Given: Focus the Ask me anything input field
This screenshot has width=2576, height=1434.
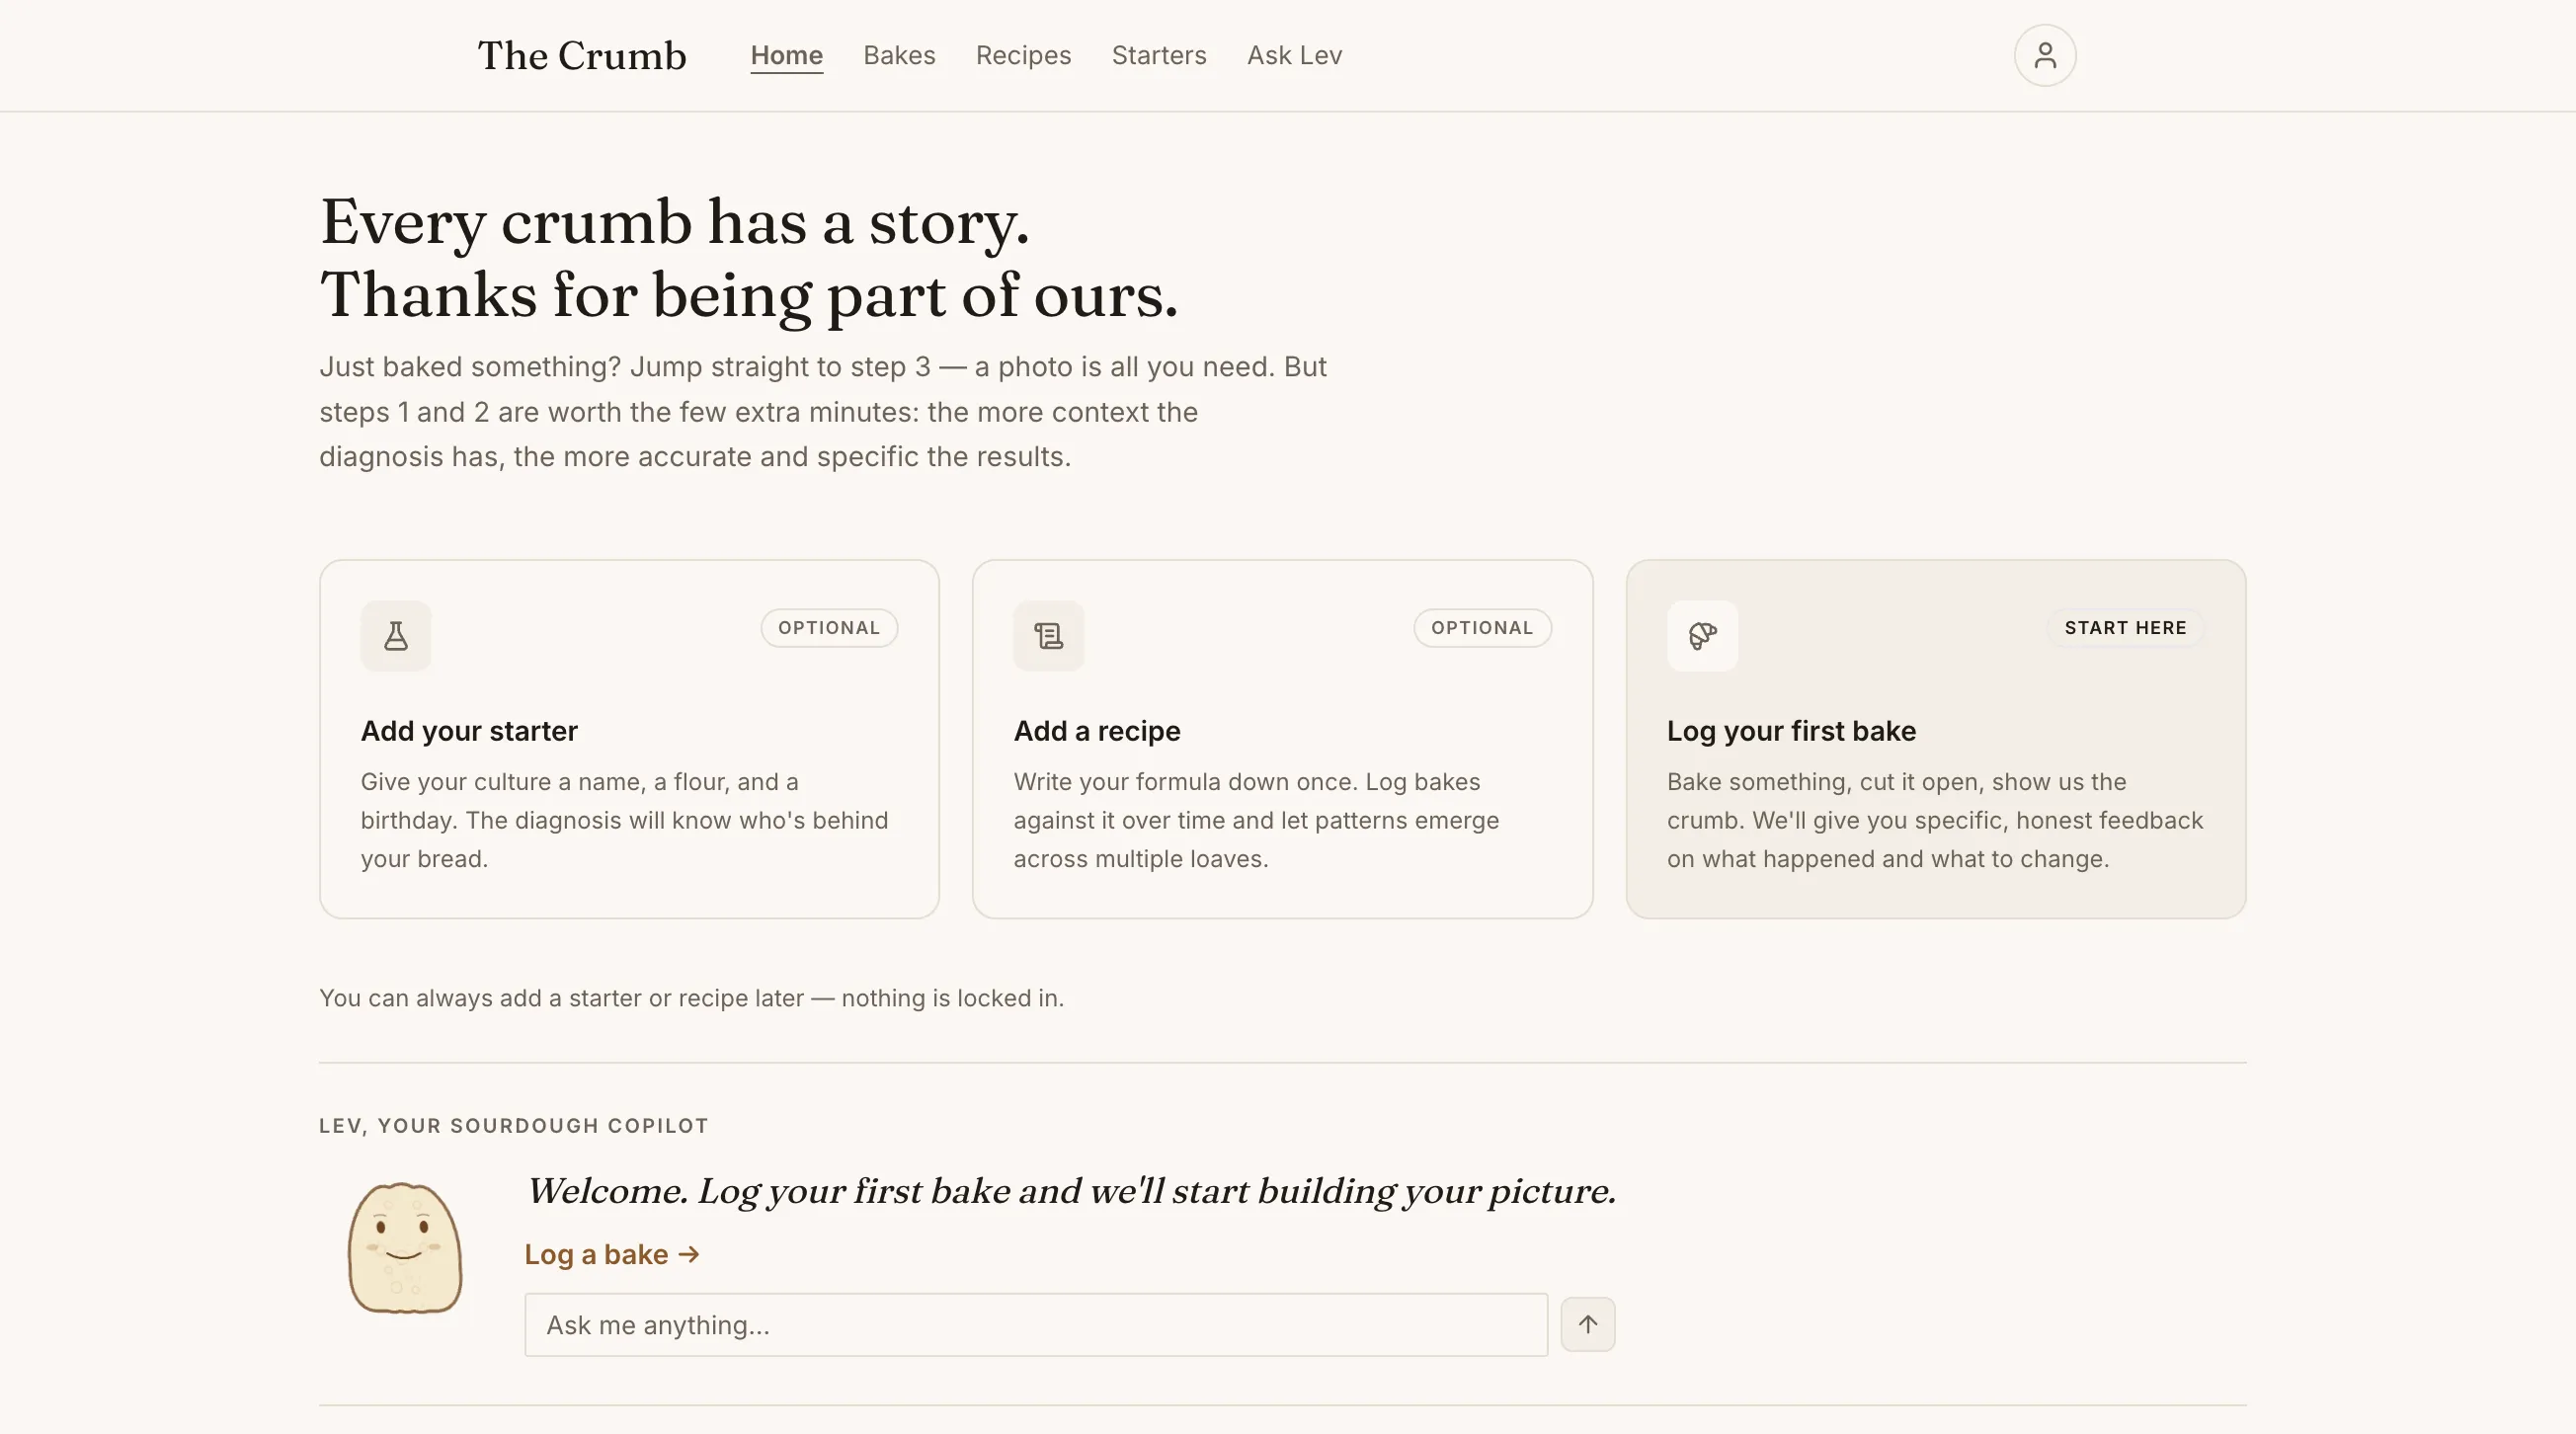Looking at the screenshot, I should [x=1036, y=1325].
